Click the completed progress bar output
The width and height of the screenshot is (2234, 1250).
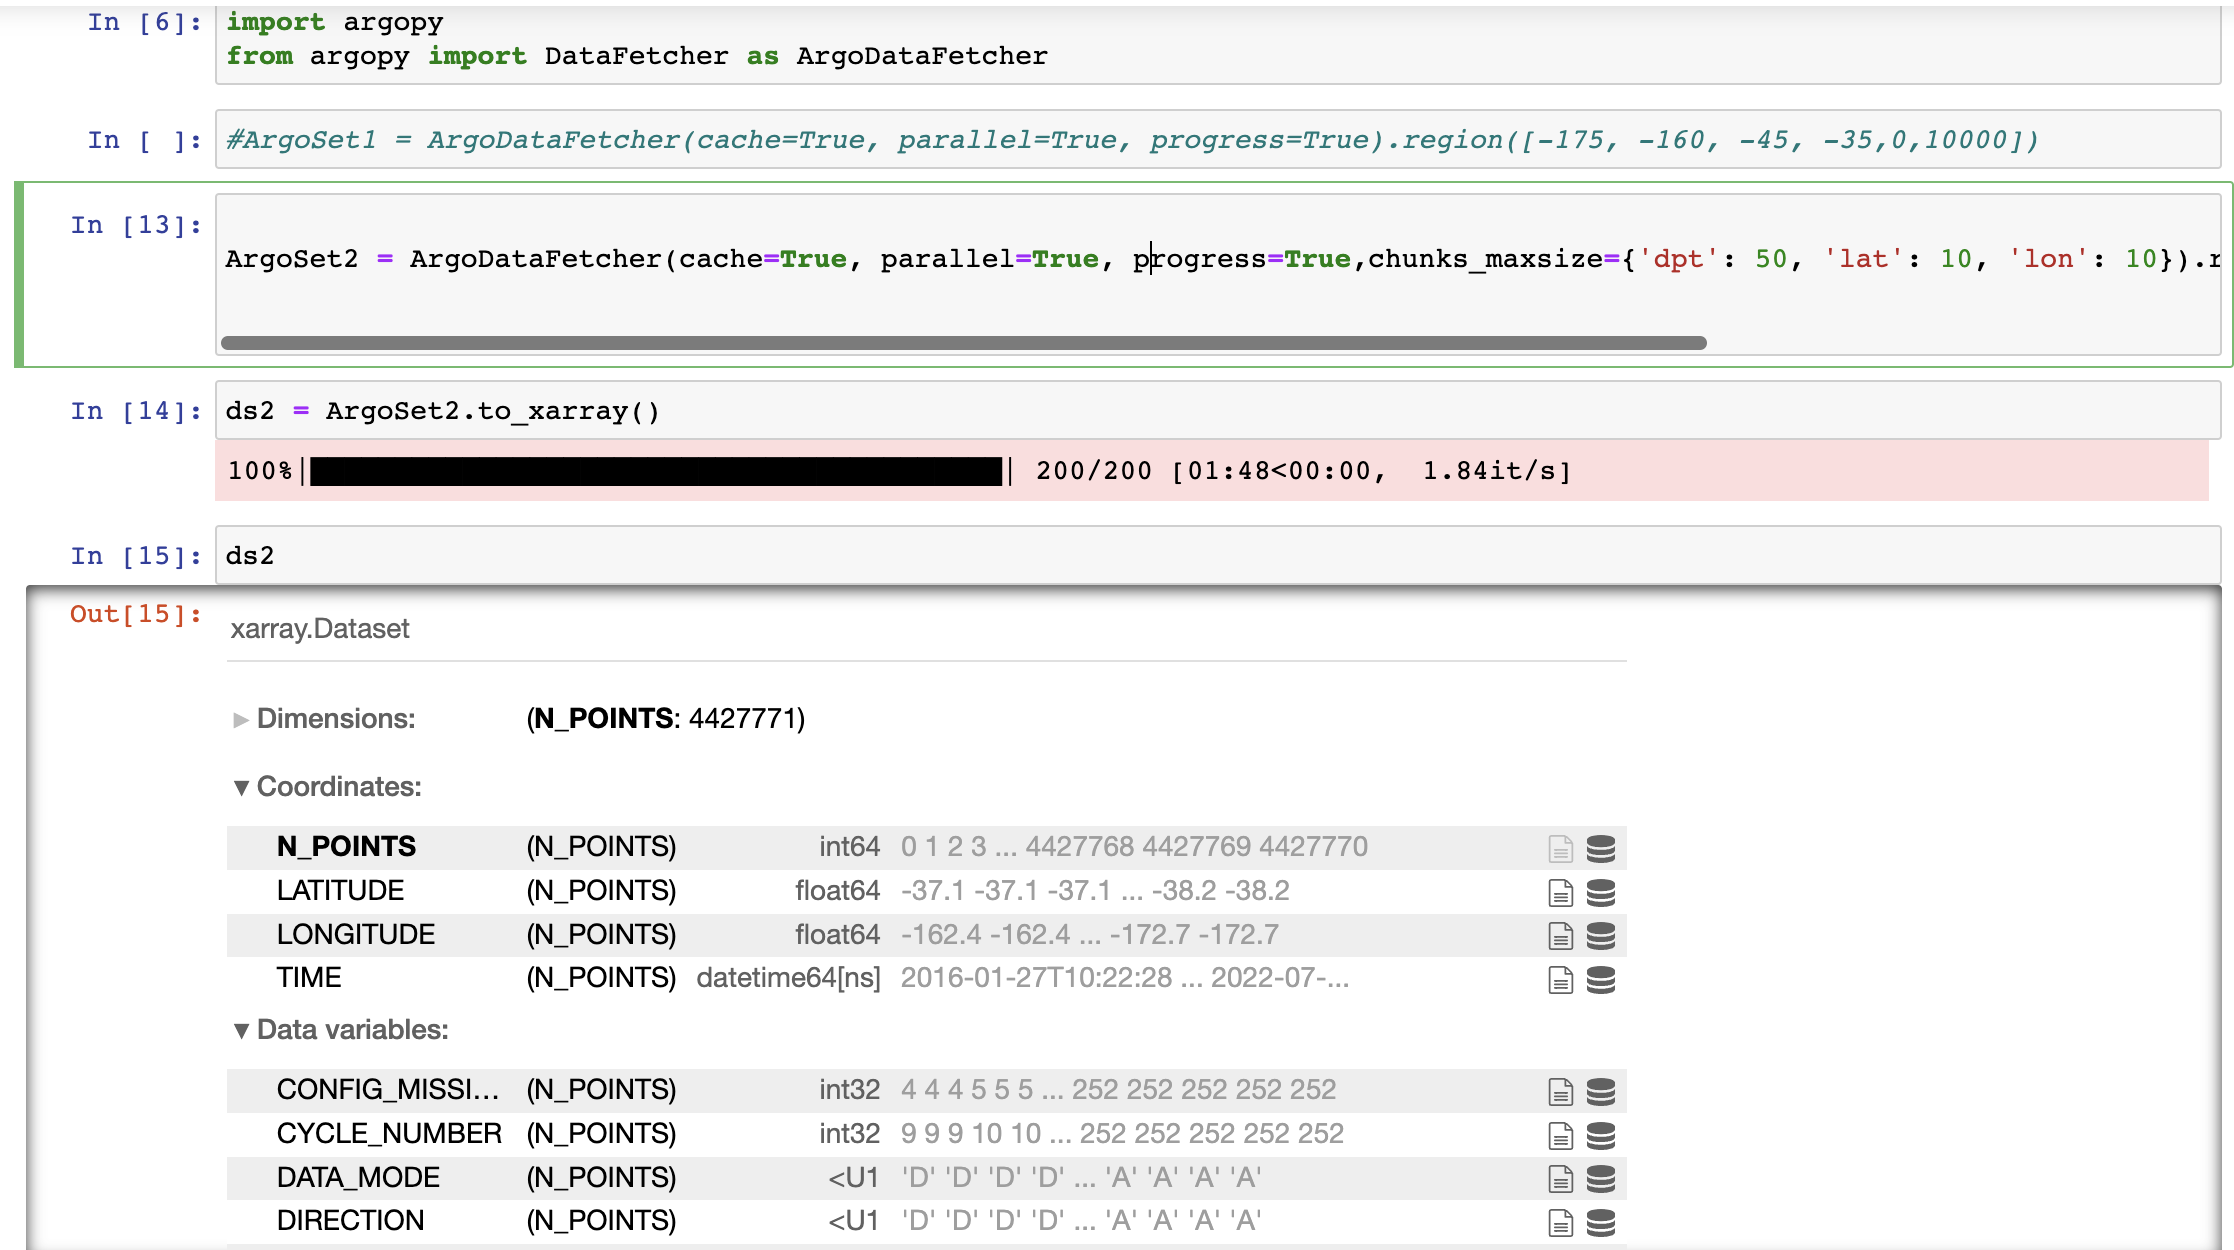[x=656, y=471]
